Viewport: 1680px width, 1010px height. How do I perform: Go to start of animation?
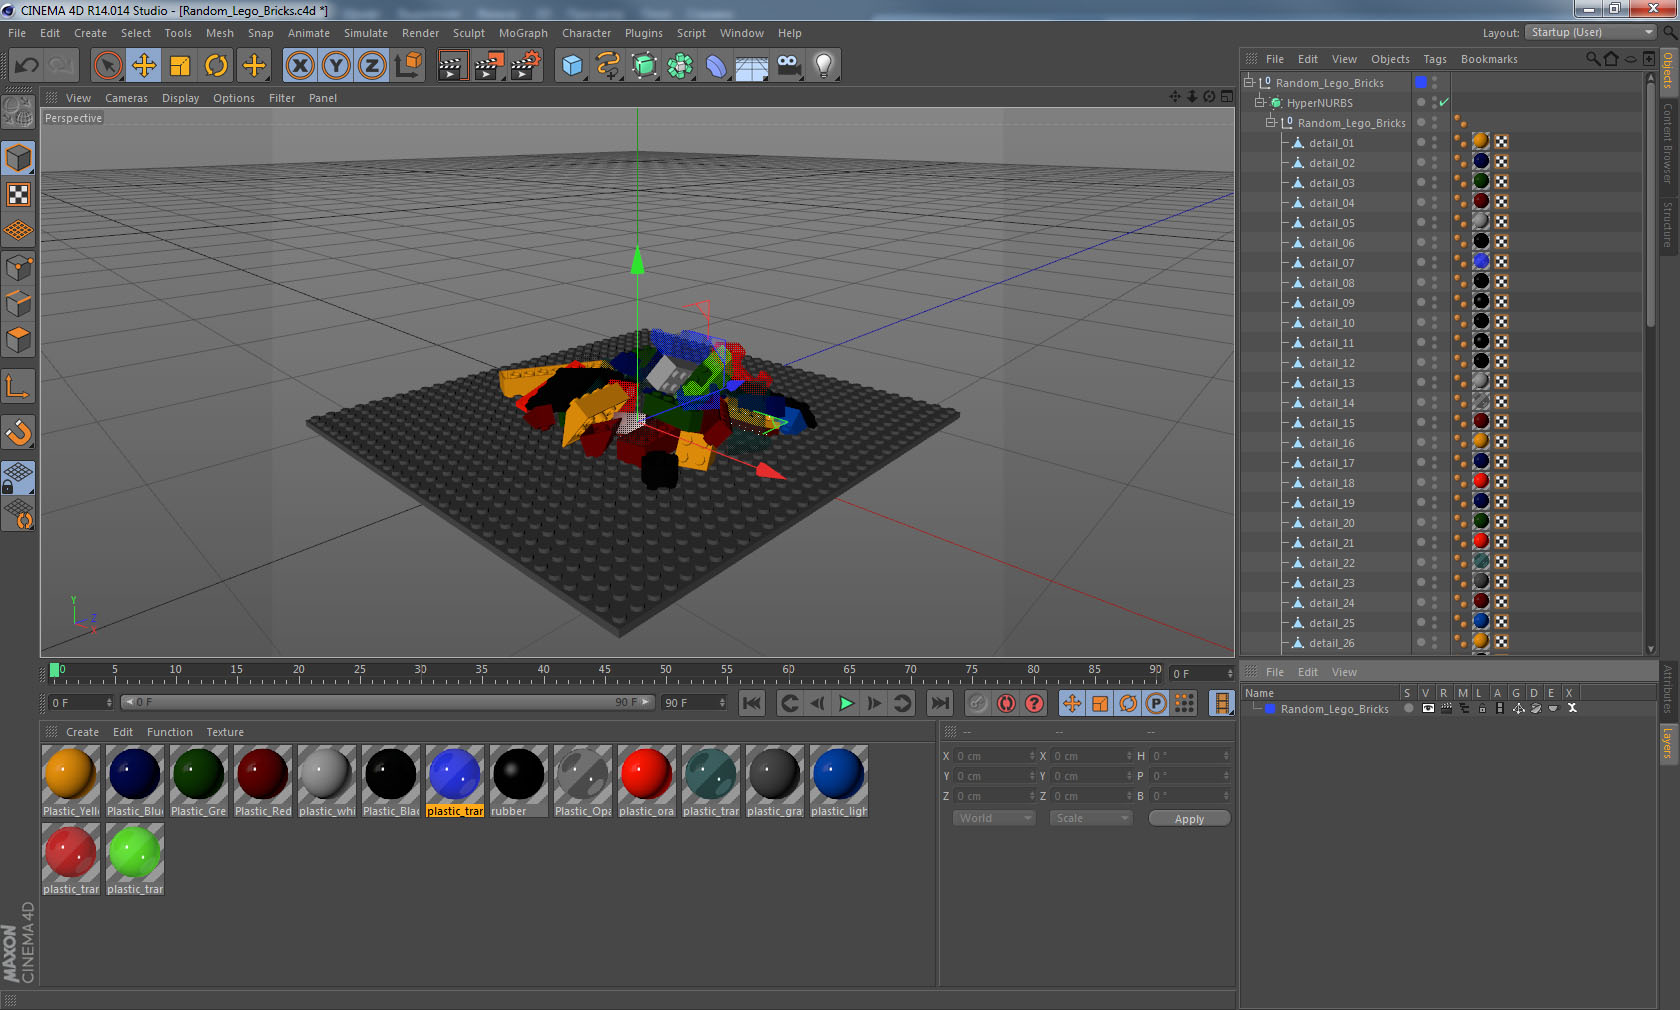pyautogui.click(x=752, y=703)
